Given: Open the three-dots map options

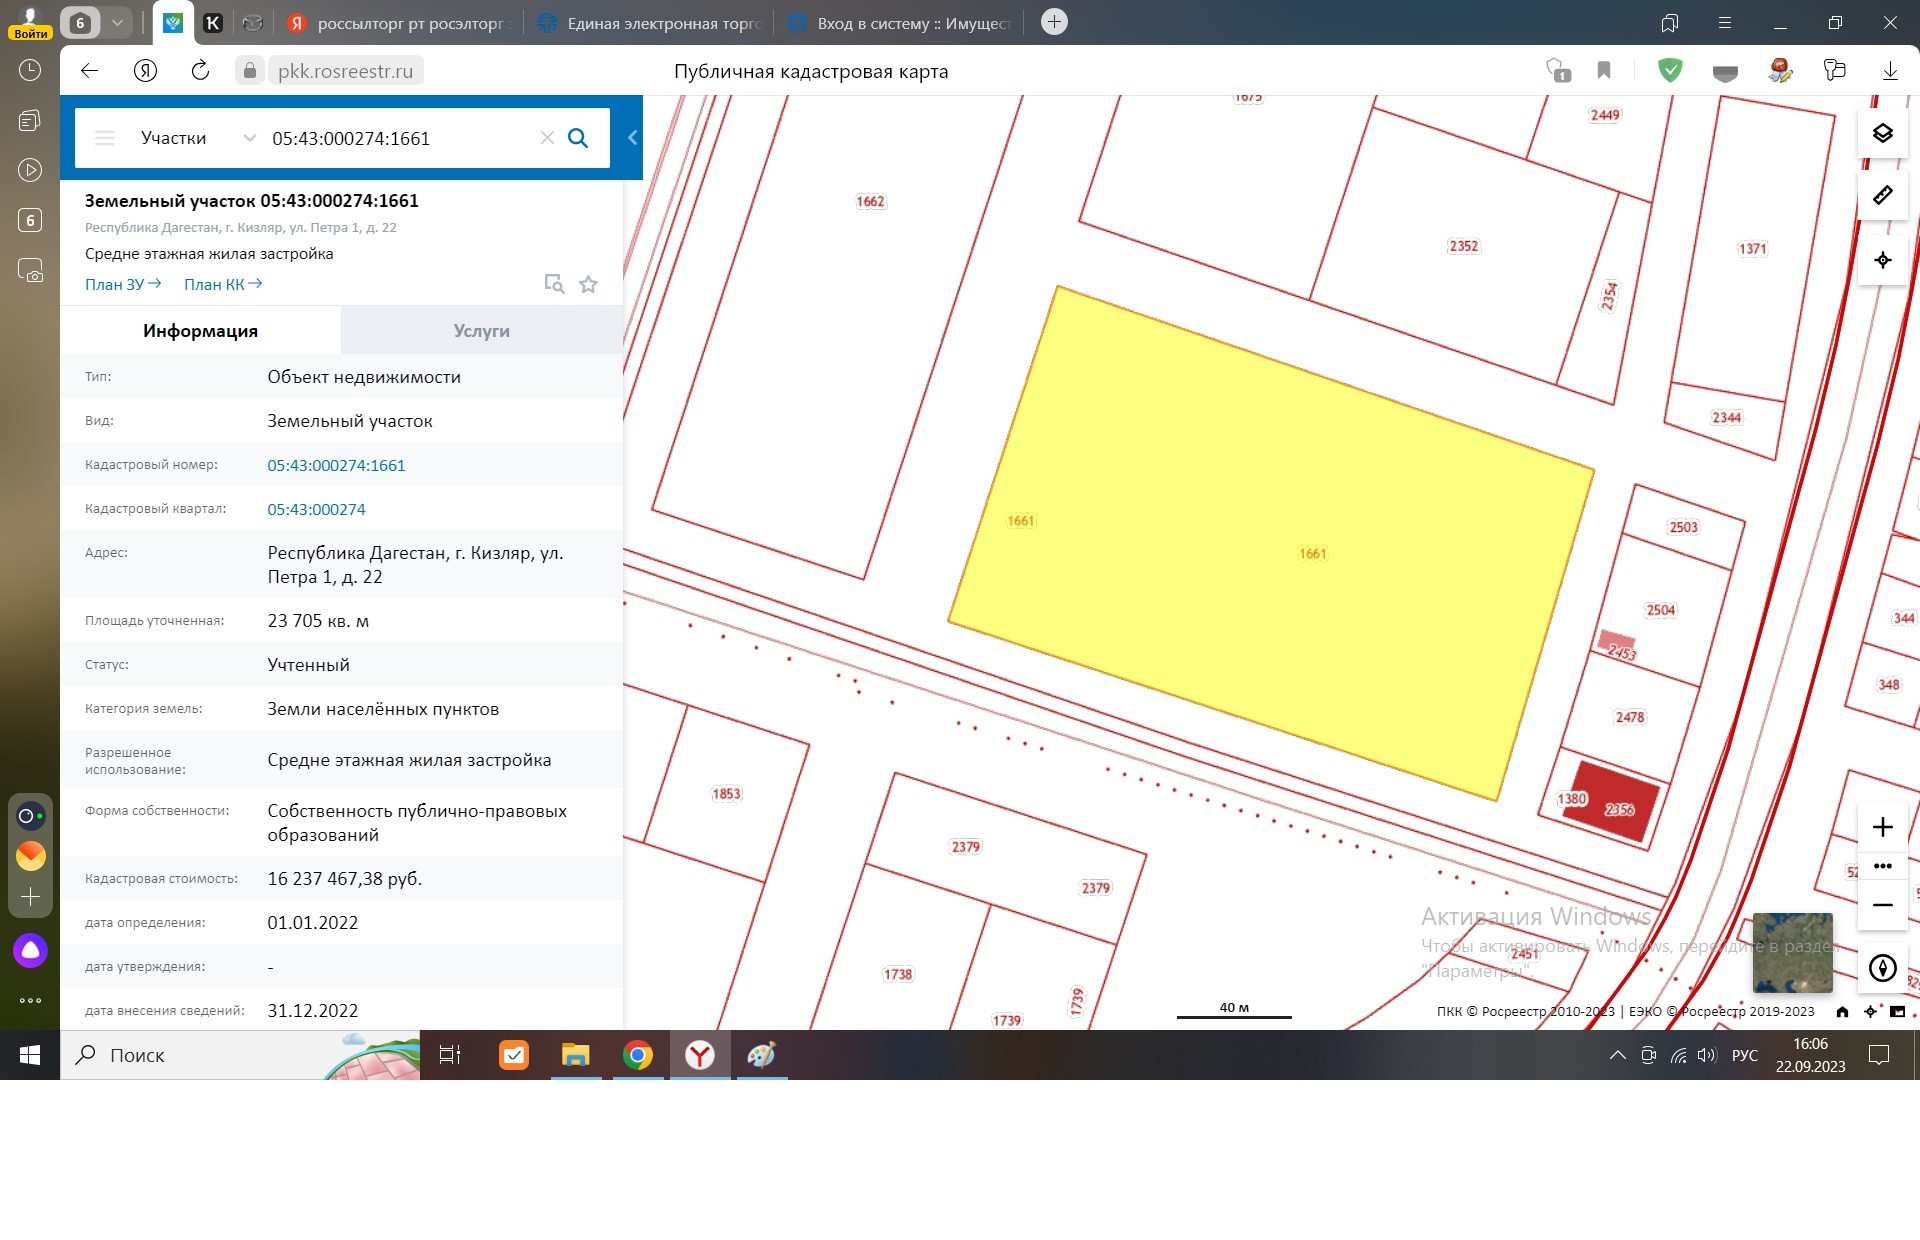Looking at the screenshot, I should (1882, 866).
